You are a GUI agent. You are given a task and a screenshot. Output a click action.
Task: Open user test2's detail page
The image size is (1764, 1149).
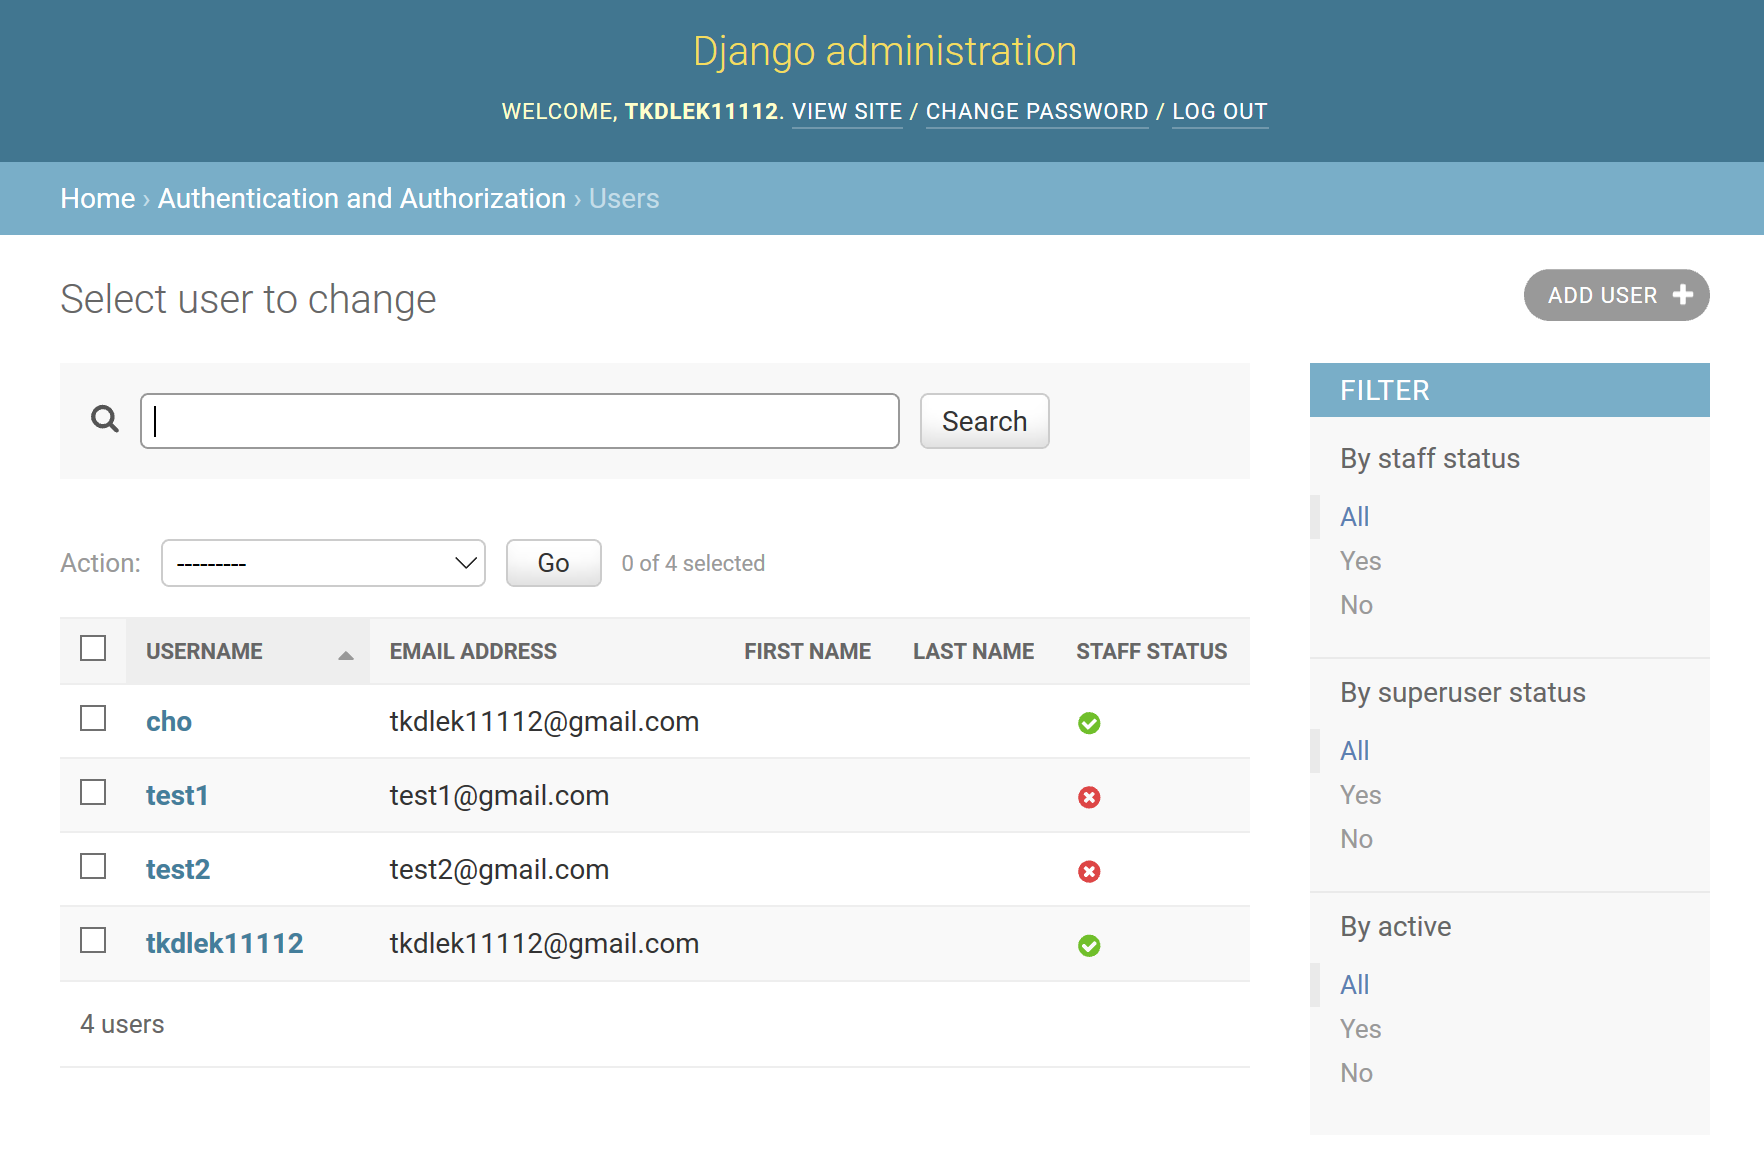click(x=178, y=869)
